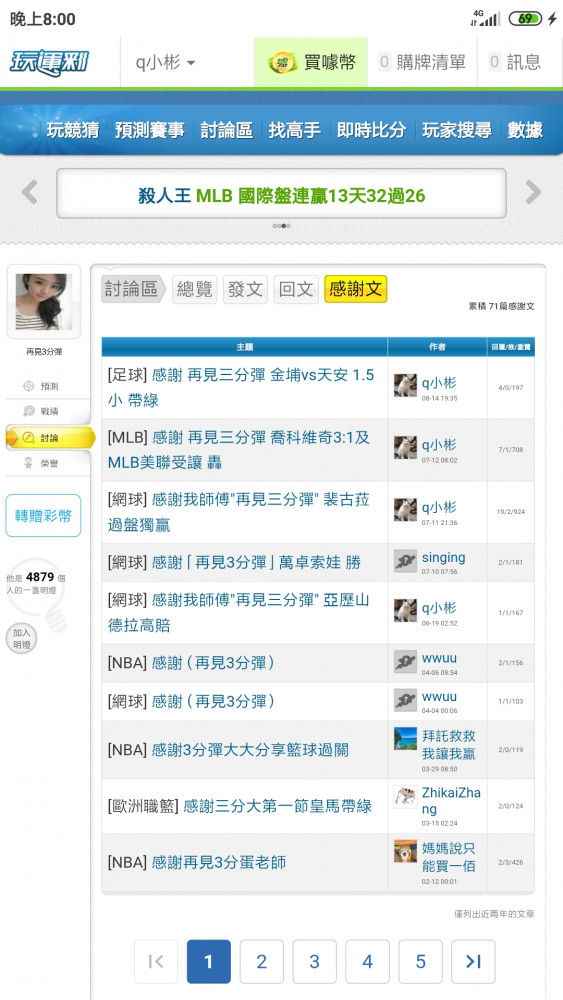563x1000 pixels.
Task: Switch to 總覽 tab
Action: pyautogui.click(x=194, y=290)
